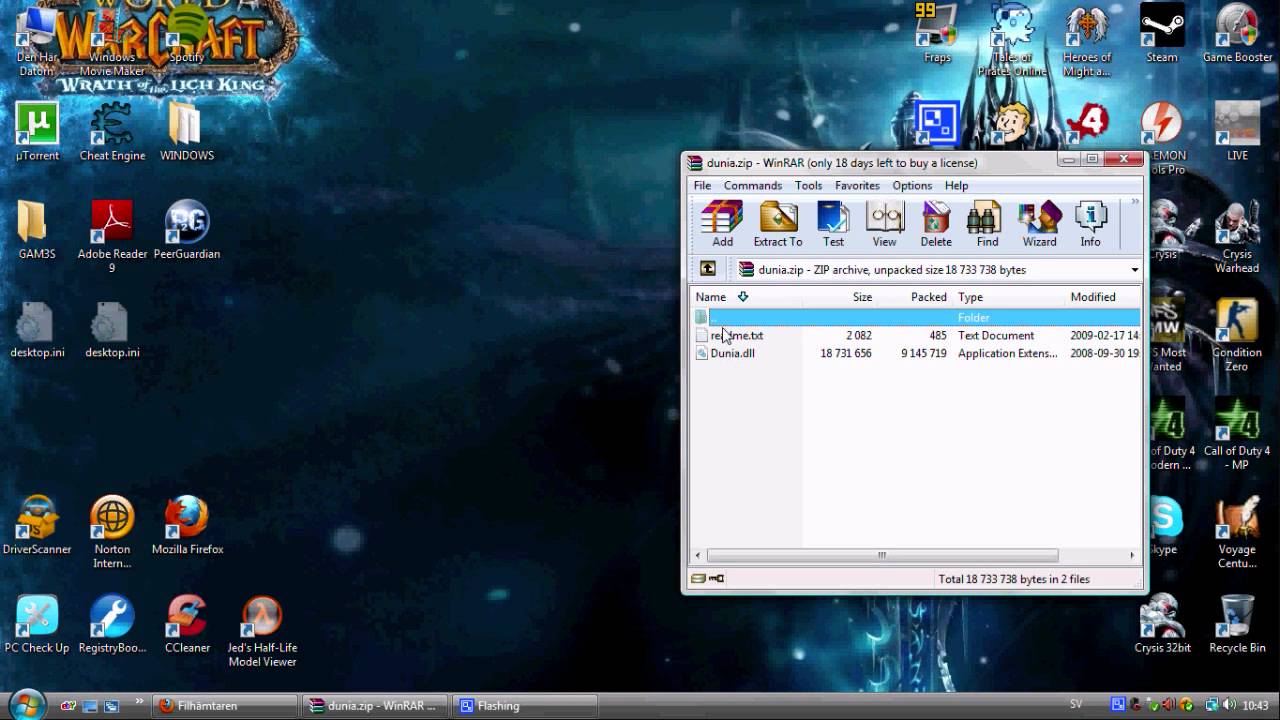Go up one level in archive
1280x720 pixels.
click(x=708, y=269)
